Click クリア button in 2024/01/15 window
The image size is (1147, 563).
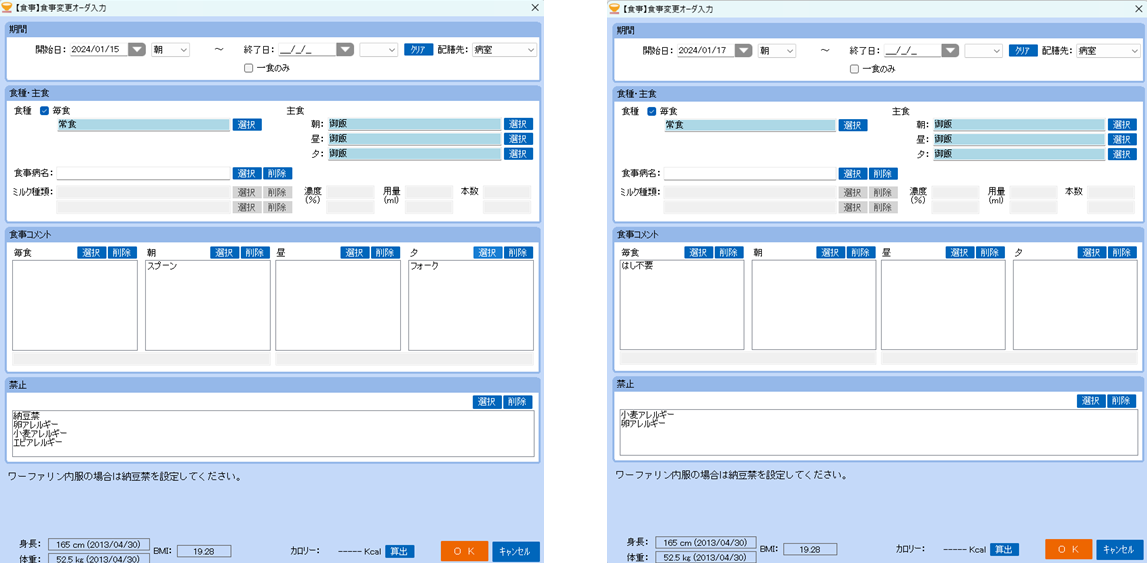click(418, 50)
